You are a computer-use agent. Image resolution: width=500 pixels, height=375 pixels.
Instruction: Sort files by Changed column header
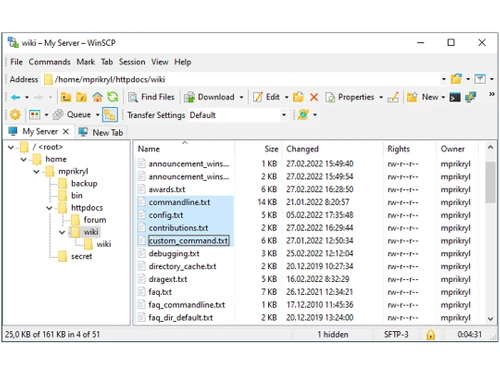[333, 149]
